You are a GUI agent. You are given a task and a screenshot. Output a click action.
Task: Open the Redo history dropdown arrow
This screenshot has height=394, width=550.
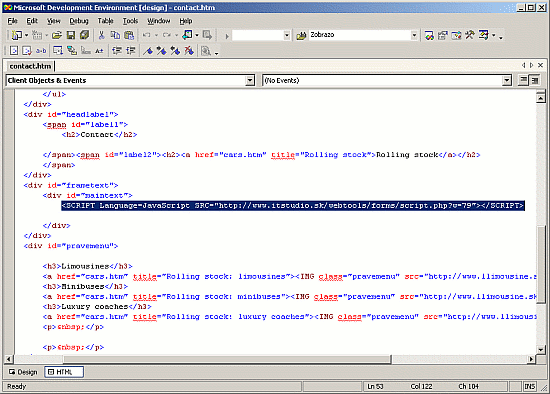pos(176,35)
